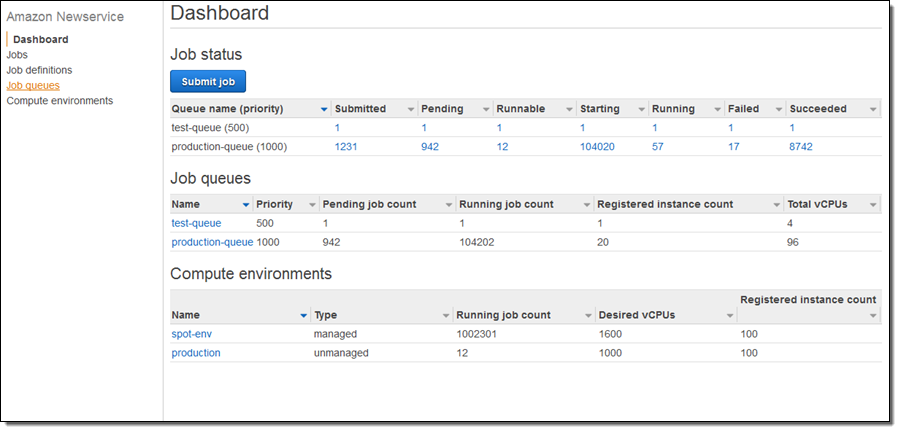Expand the Pending column sort arrow

coord(486,109)
